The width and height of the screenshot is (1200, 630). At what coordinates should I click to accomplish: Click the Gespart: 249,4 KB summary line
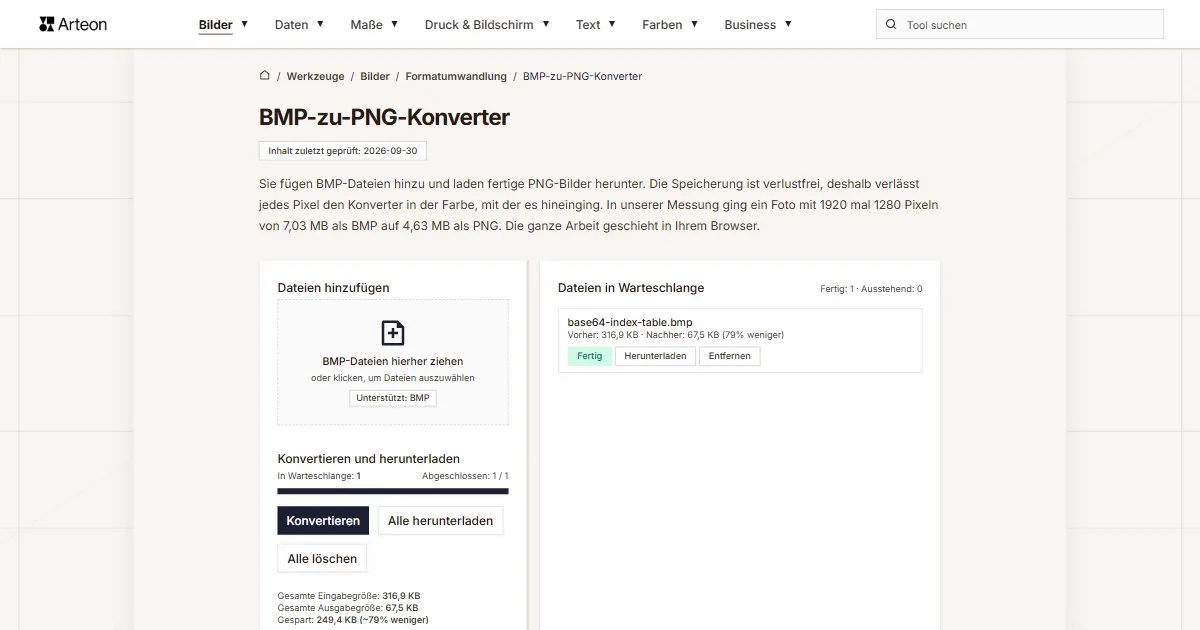click(353, 620)
